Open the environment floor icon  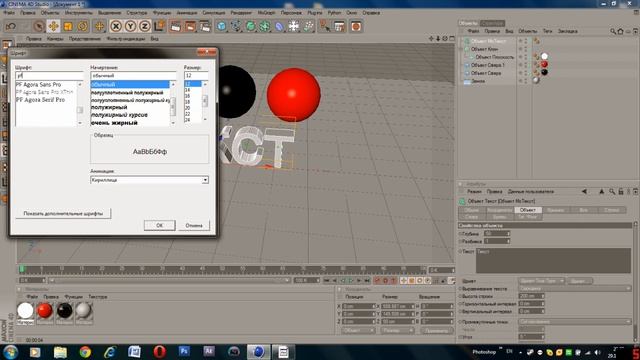coord(293,27)
